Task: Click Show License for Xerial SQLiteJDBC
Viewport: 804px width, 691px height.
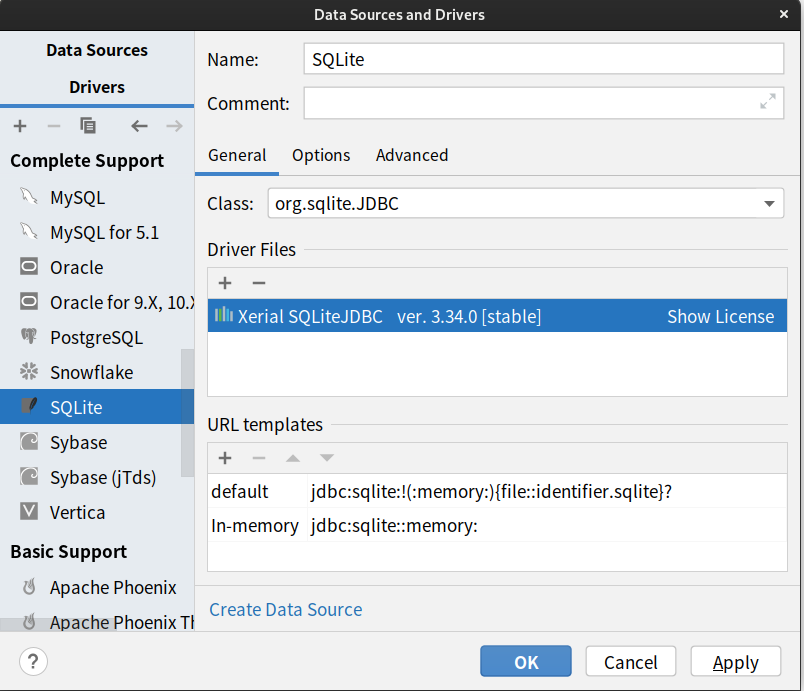Action: coord(720,316)
